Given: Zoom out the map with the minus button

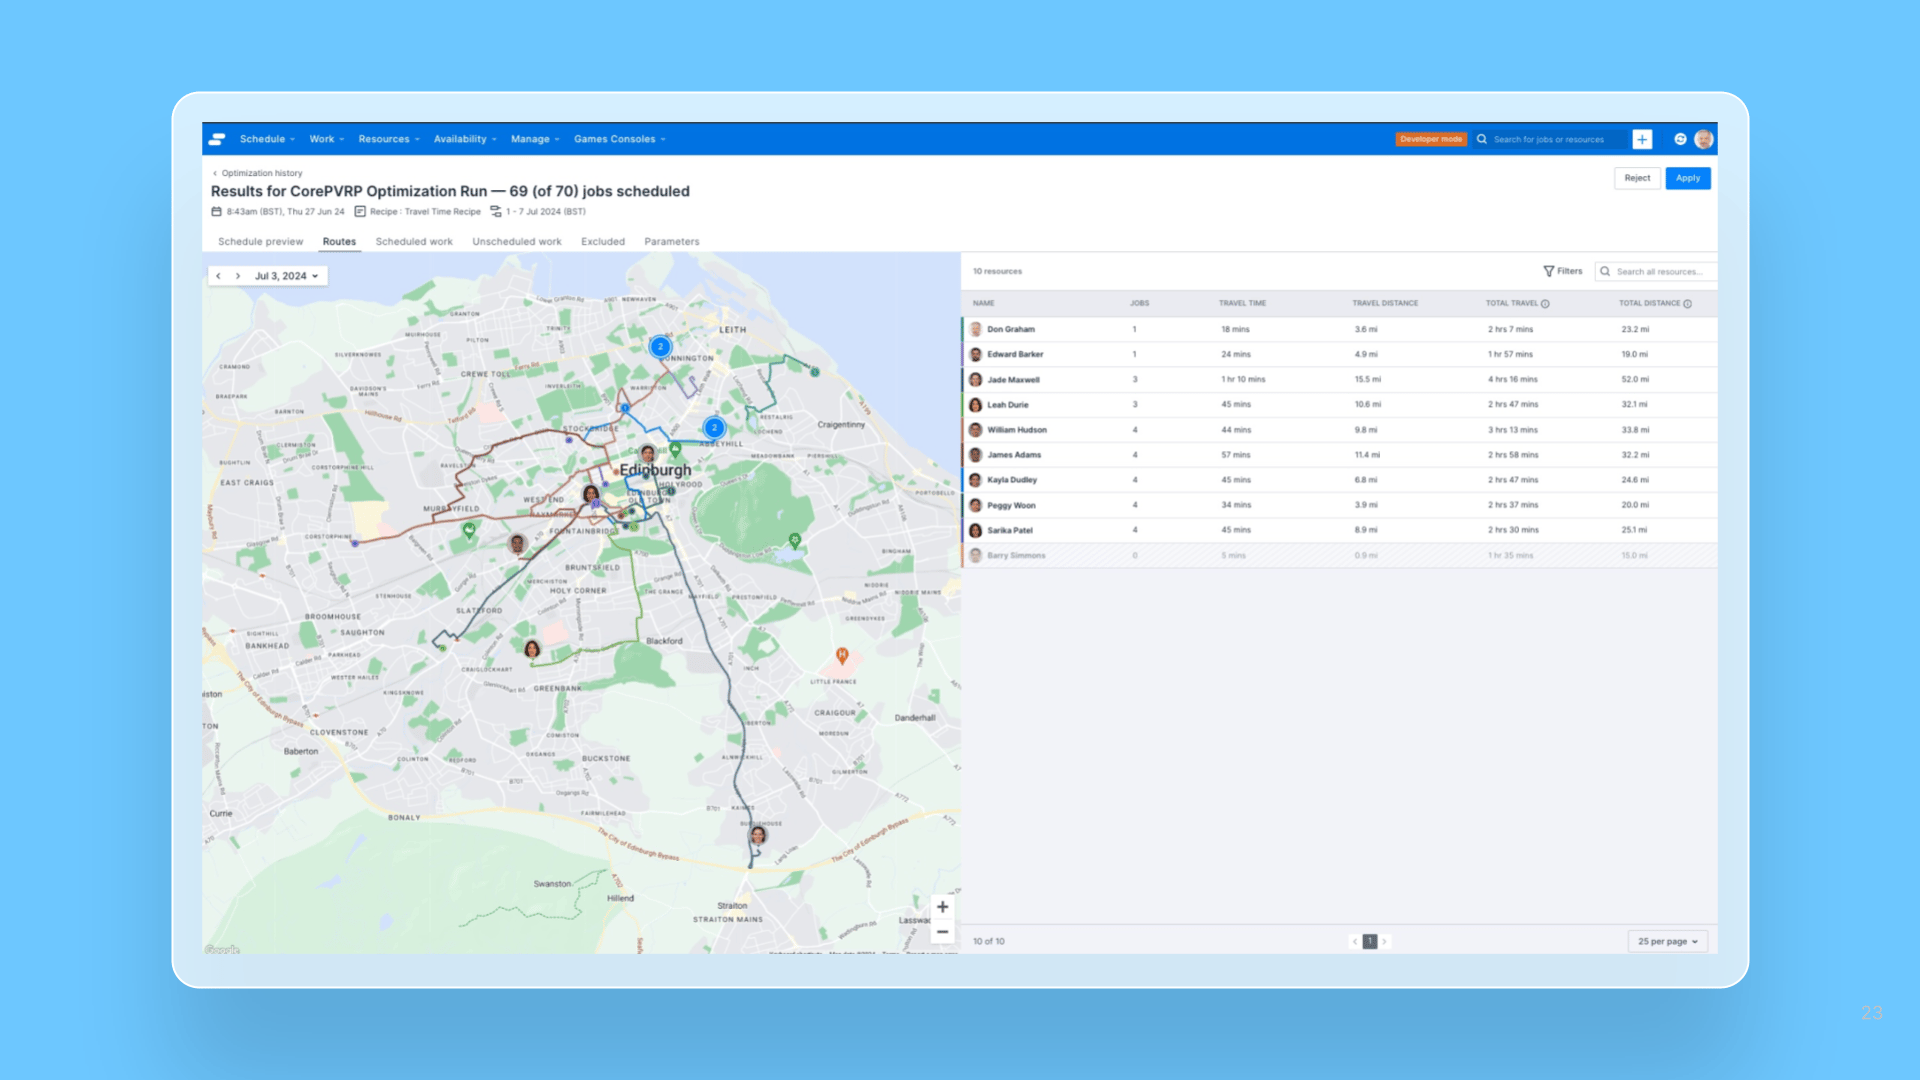Looking at the screenshot, I should [x=942, y=932].
